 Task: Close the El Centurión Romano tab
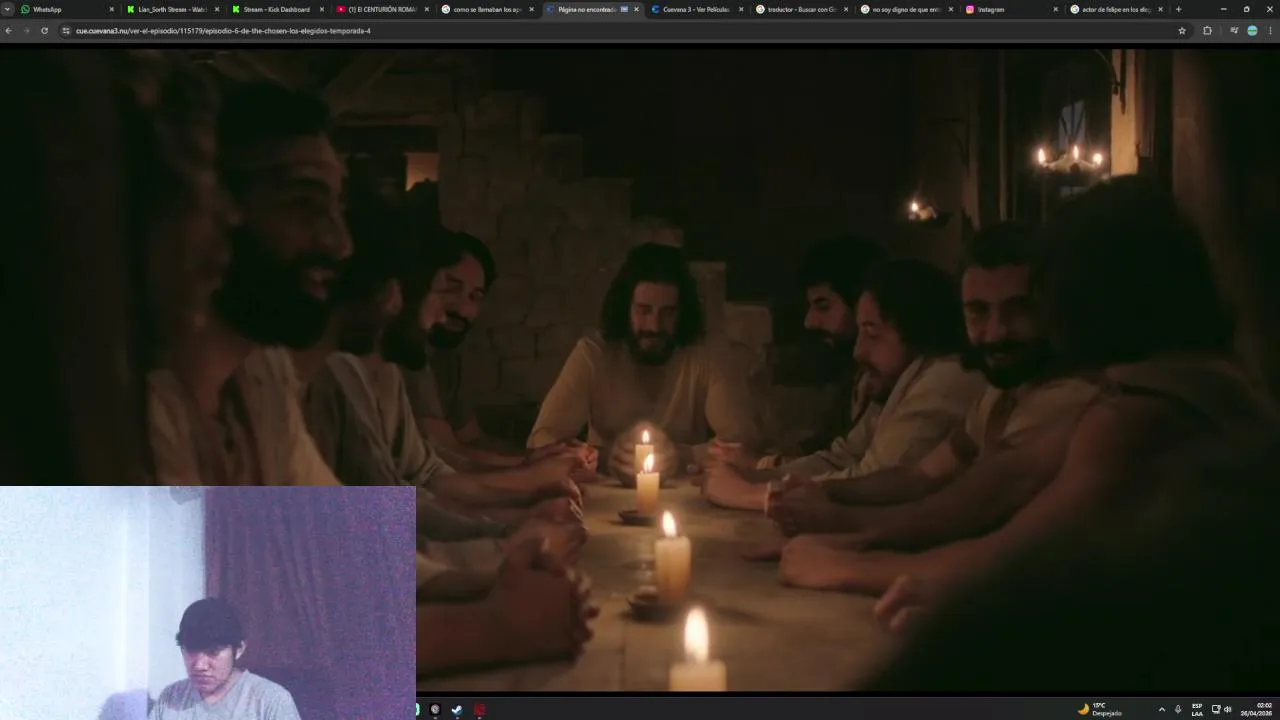[426, 9]
